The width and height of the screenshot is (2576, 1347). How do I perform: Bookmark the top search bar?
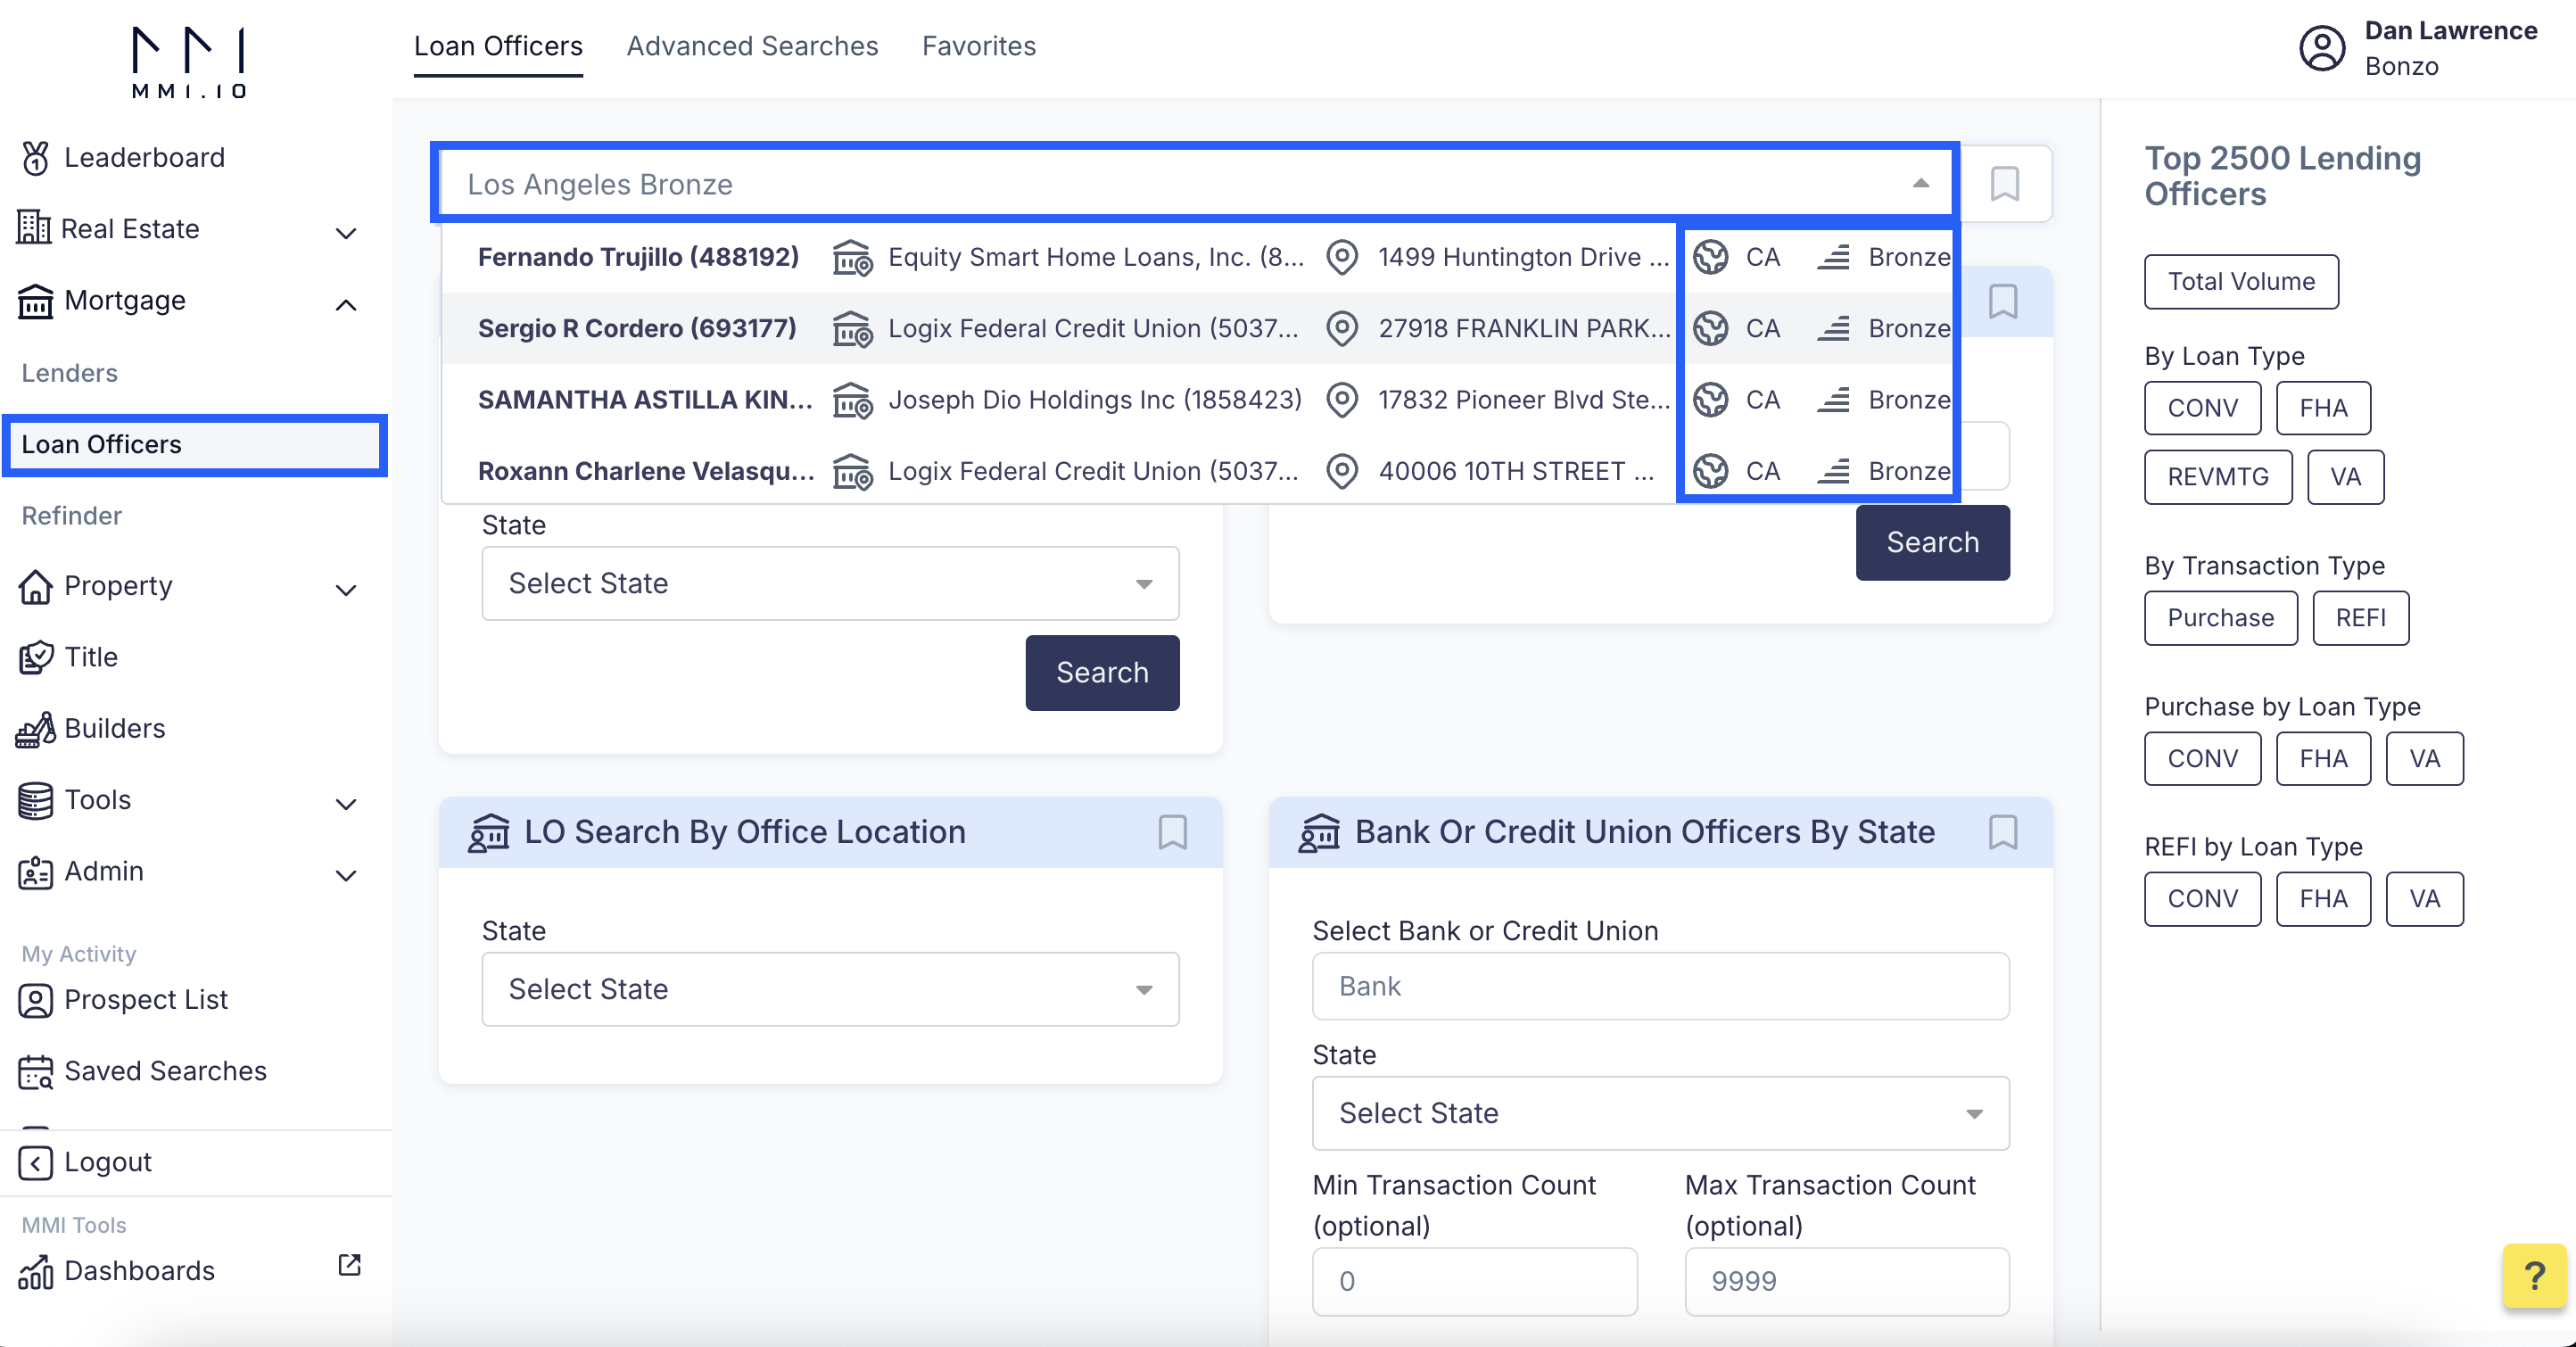click(x=2004, y=183)
